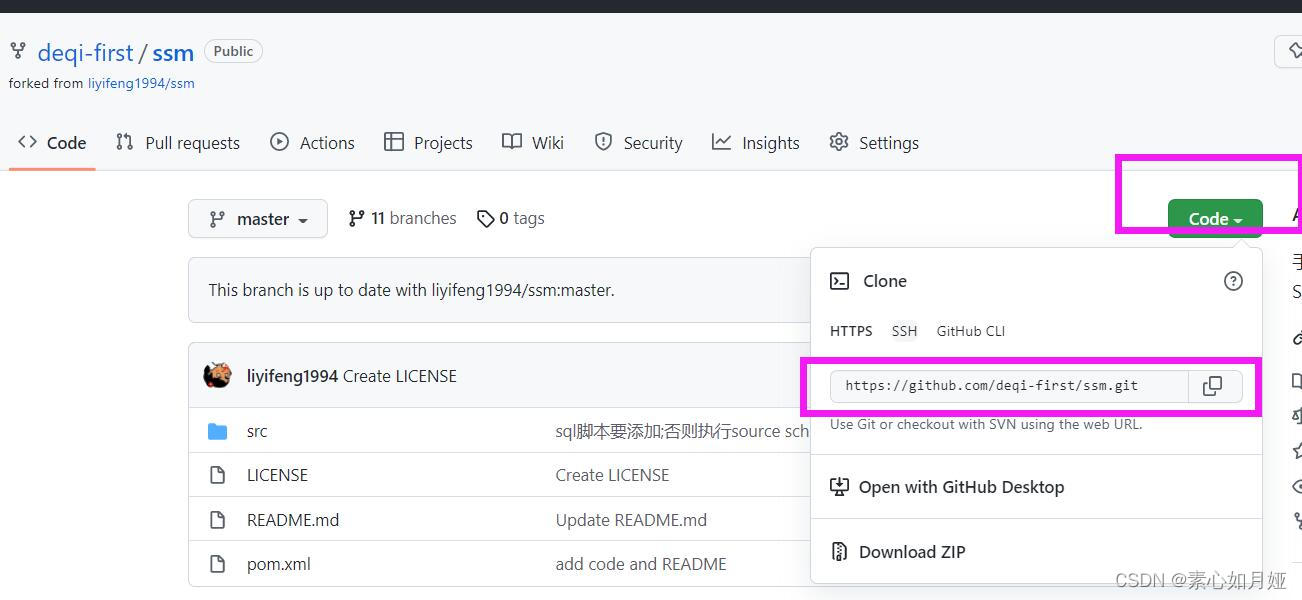Switch to the Code tab

(52, 143)
